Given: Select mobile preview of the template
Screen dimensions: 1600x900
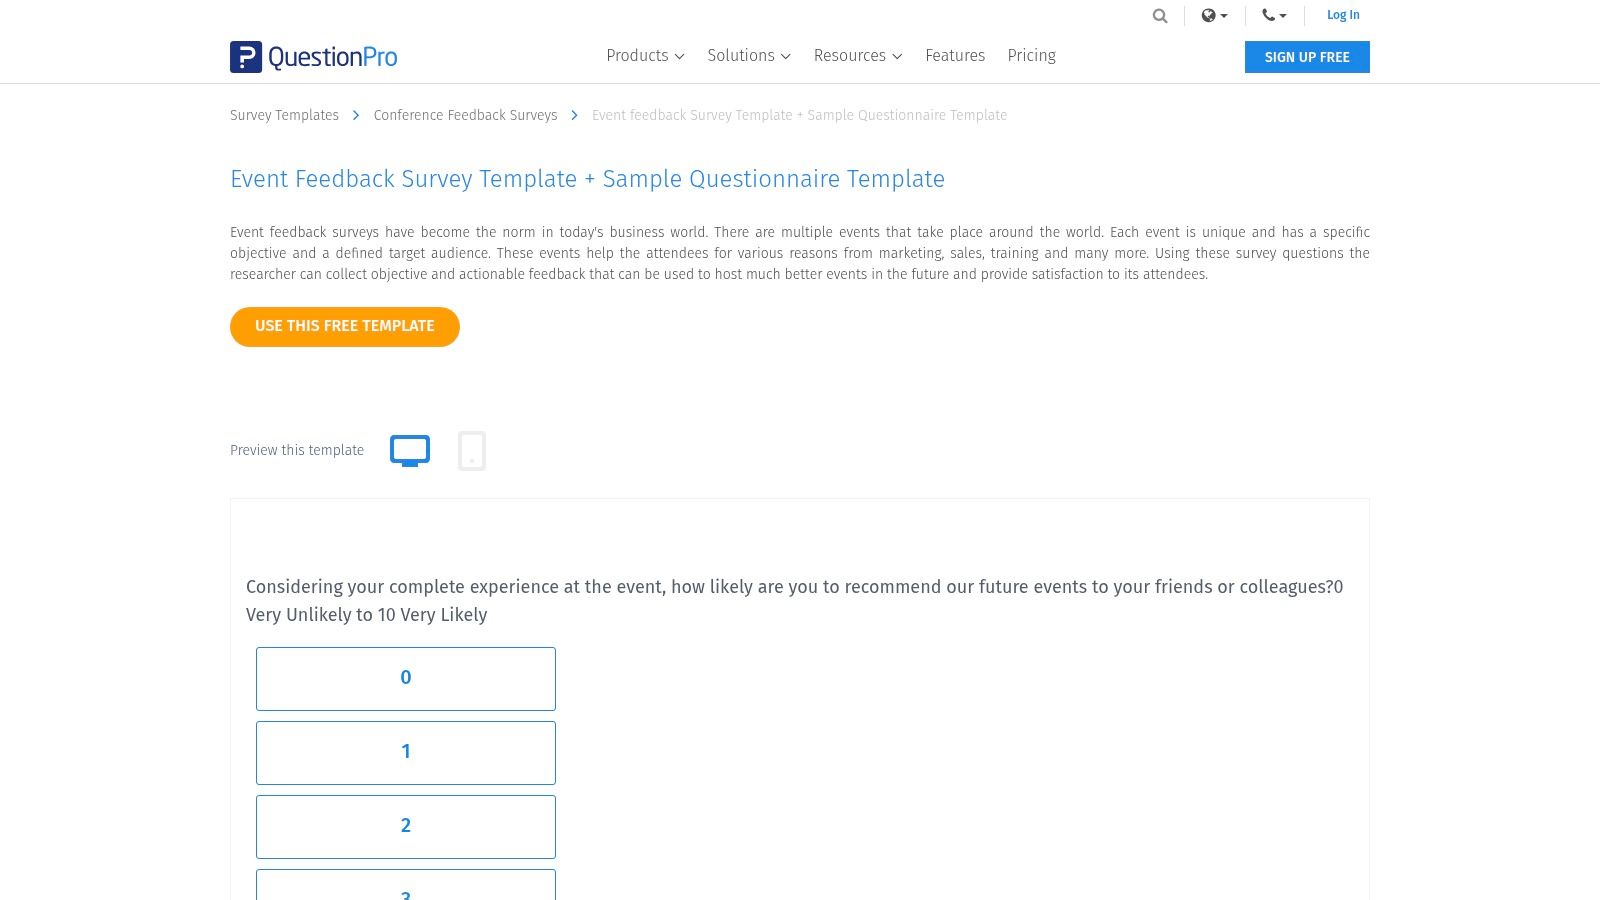Looking at the screenshot, I should tap(472, 450).
